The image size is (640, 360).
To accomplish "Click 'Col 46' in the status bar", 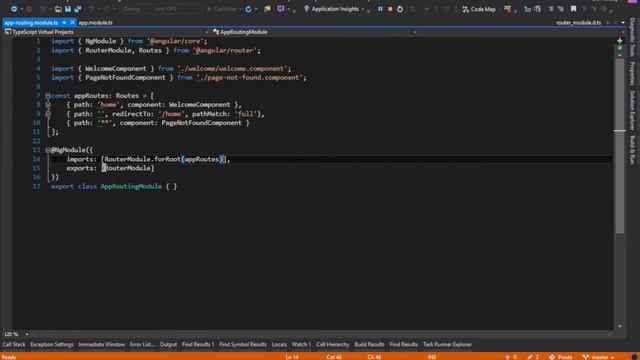I will click(333, 357).
